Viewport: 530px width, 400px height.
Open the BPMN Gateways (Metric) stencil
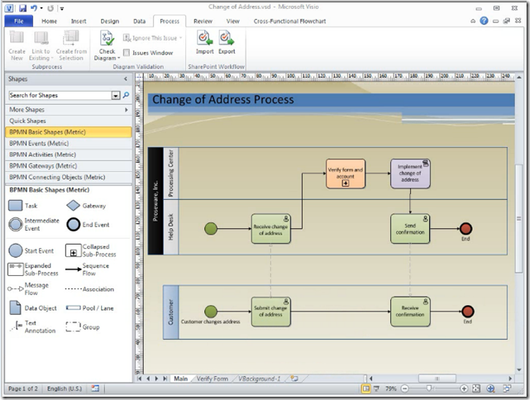click(x=69, y=166)
